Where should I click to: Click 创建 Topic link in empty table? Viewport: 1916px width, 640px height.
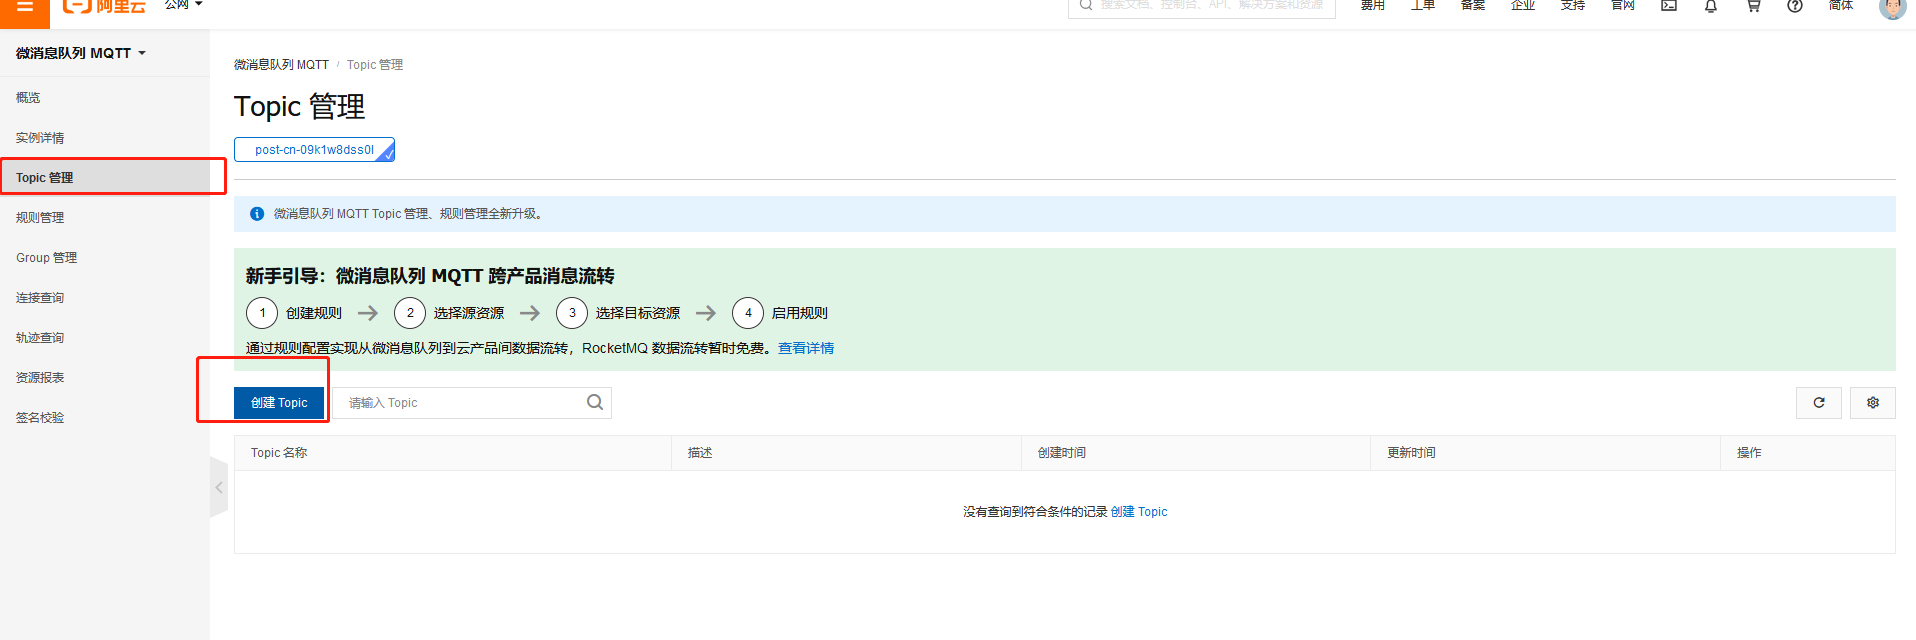point(1139,512)
